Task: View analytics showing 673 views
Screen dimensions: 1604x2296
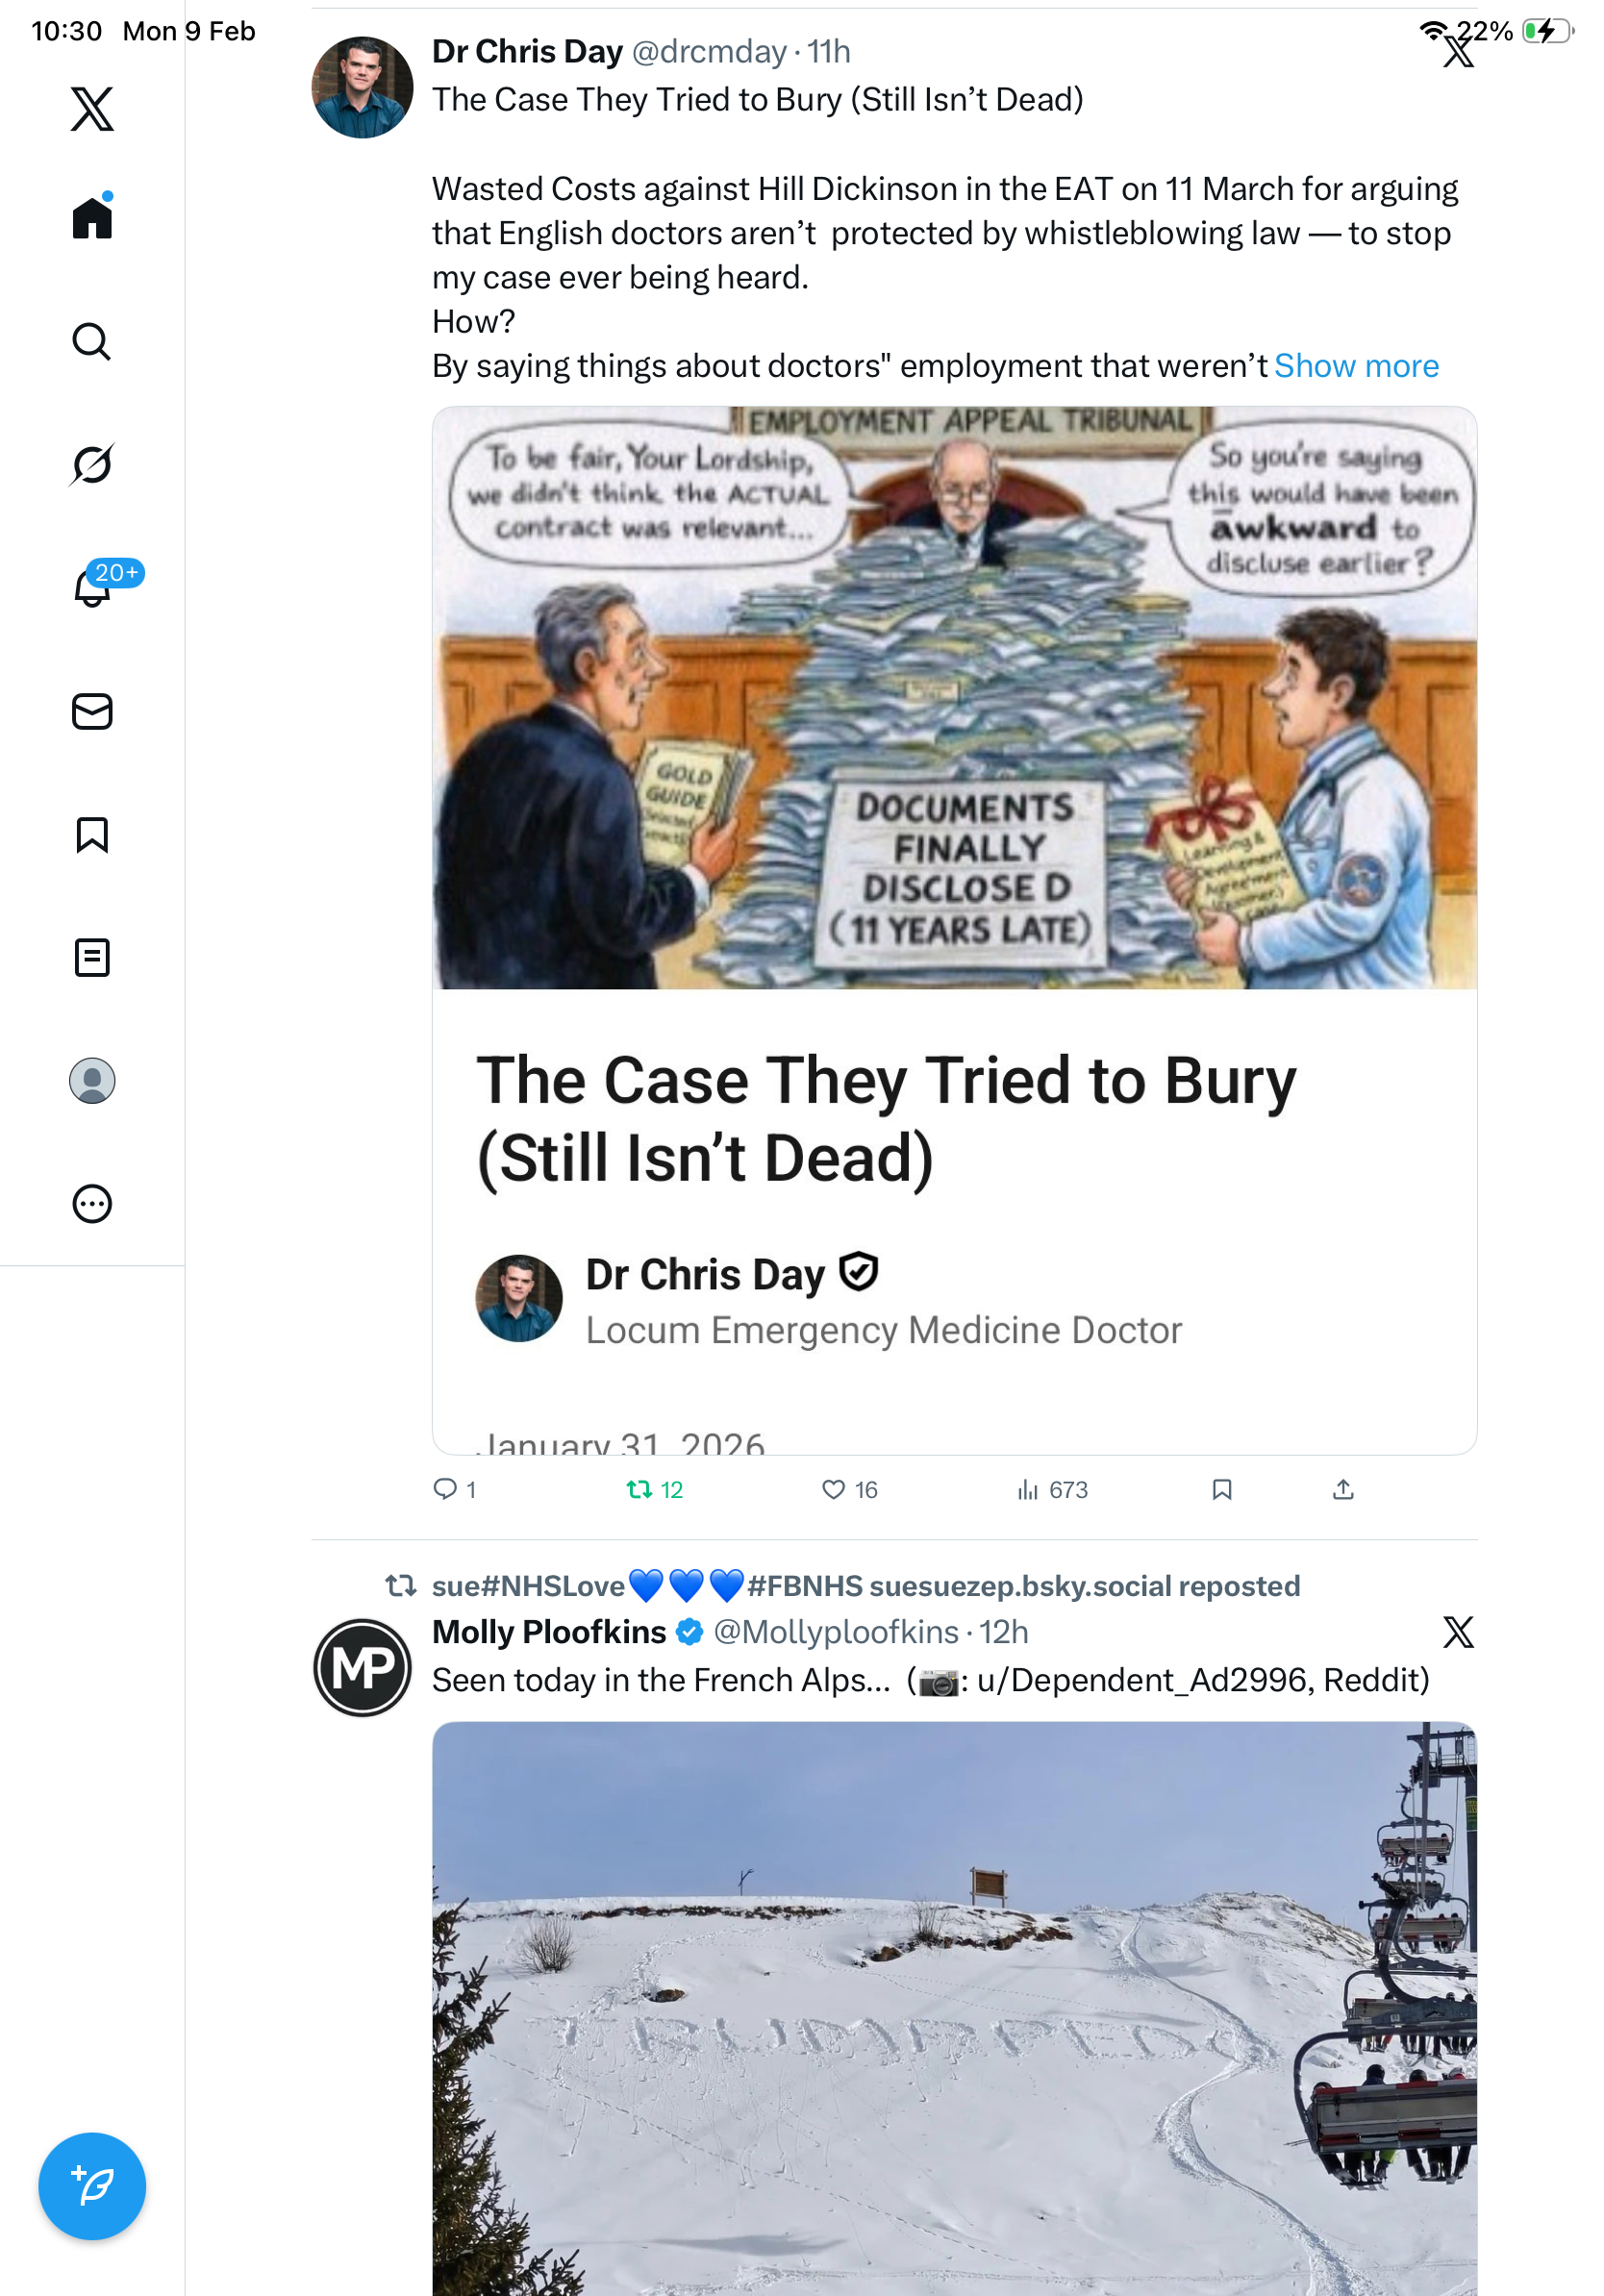Action: coord(1052,1490)
